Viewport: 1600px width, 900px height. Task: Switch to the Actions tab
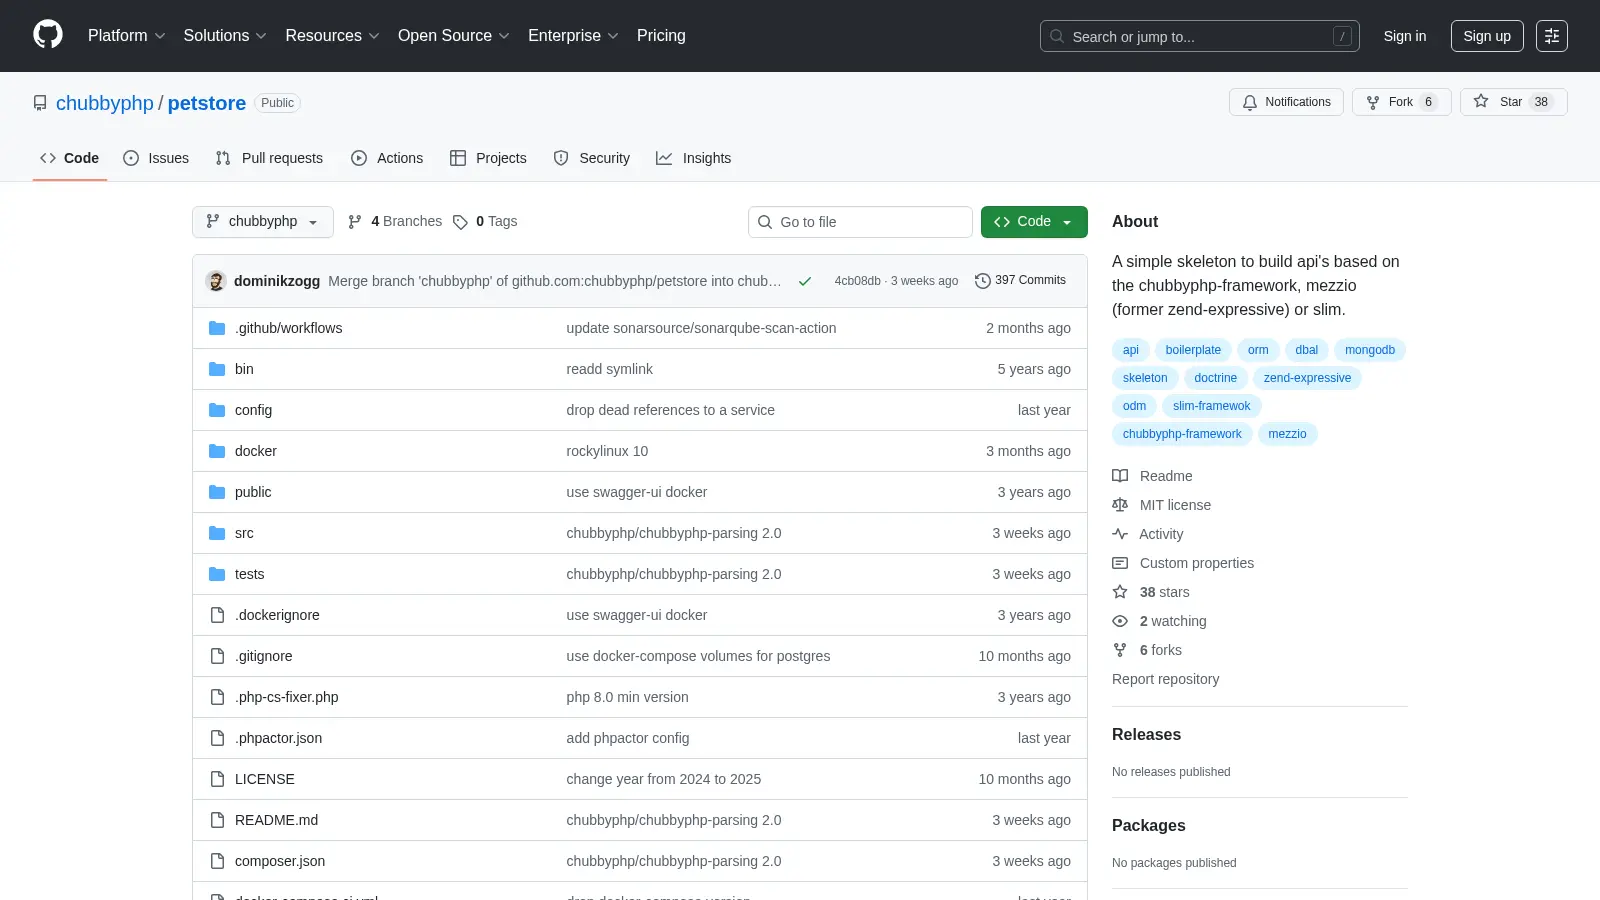pos(387,158)
